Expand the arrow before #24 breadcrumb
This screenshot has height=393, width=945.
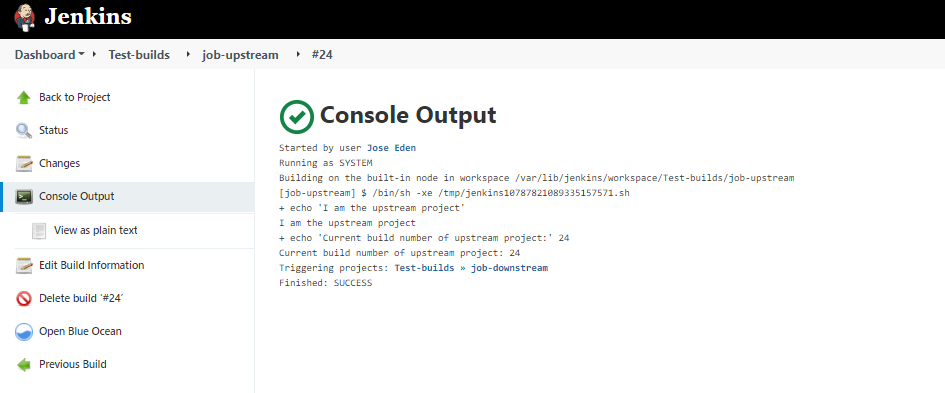298,55
